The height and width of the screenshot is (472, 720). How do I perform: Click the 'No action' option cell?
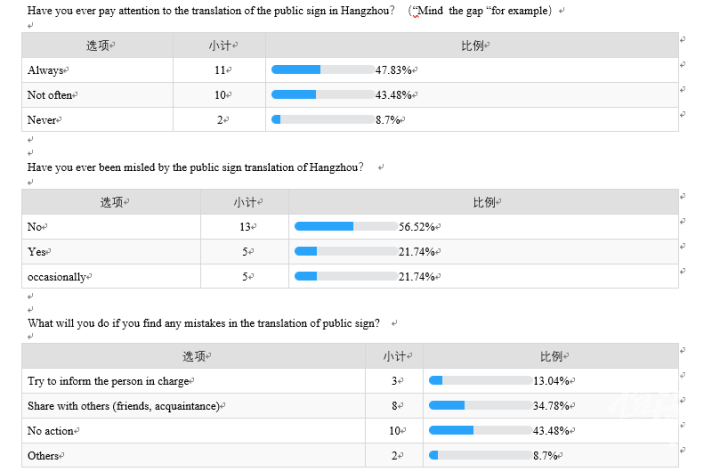point(194,431)
